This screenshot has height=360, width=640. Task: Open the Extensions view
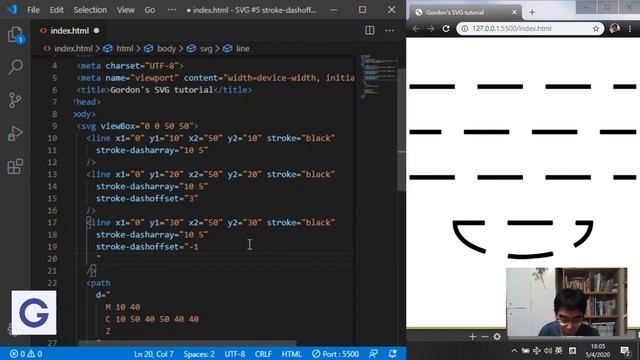16,167
